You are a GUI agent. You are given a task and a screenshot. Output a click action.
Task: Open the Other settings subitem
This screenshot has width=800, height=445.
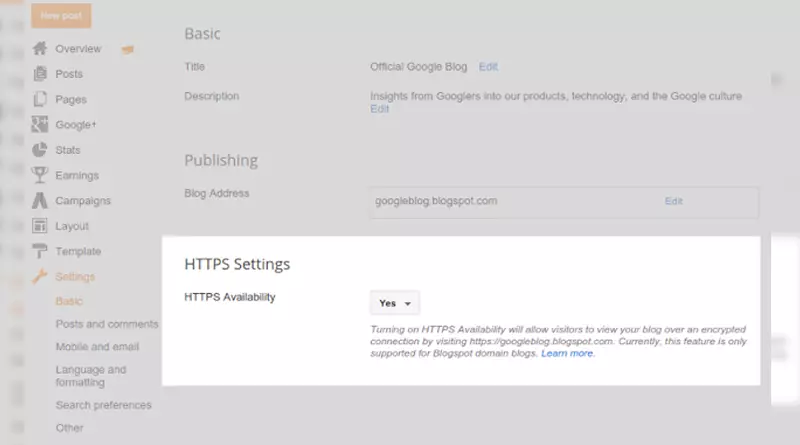69,428
